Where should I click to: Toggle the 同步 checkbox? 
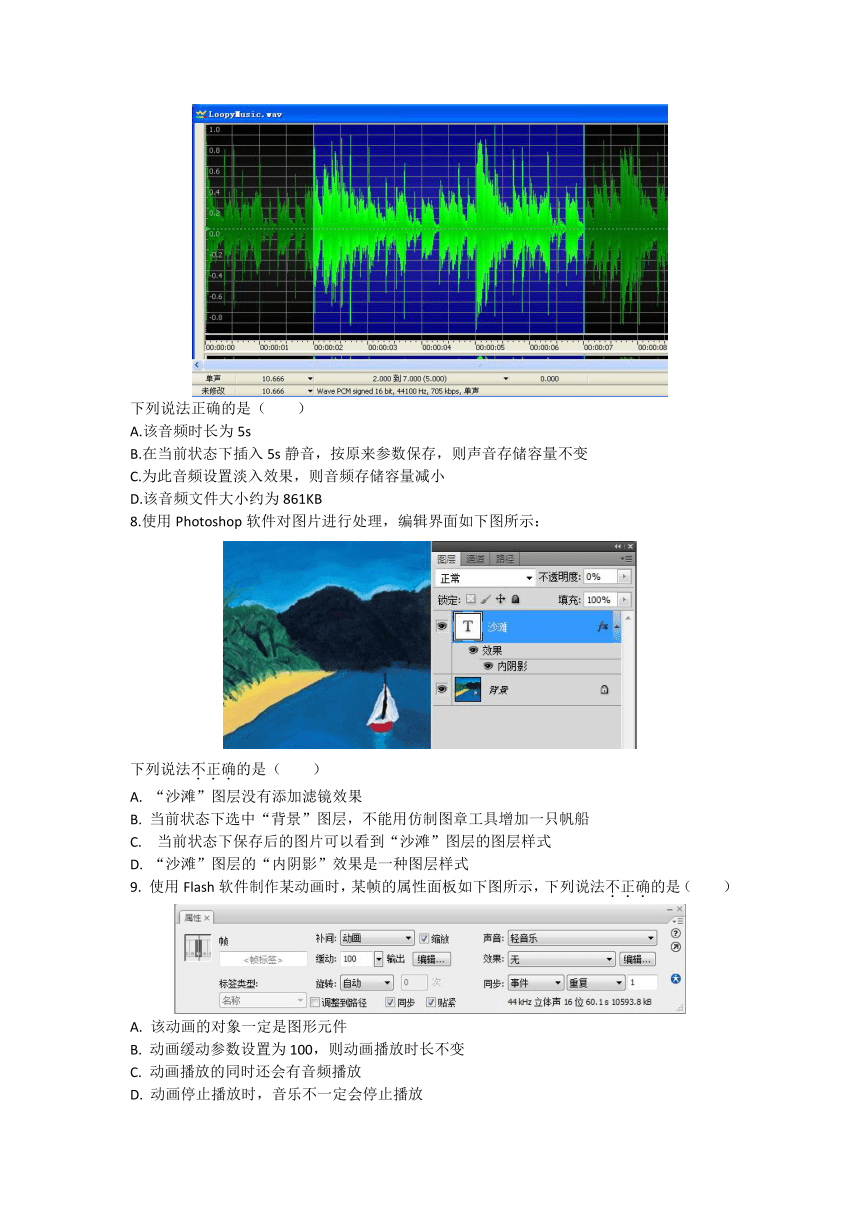390,1002
